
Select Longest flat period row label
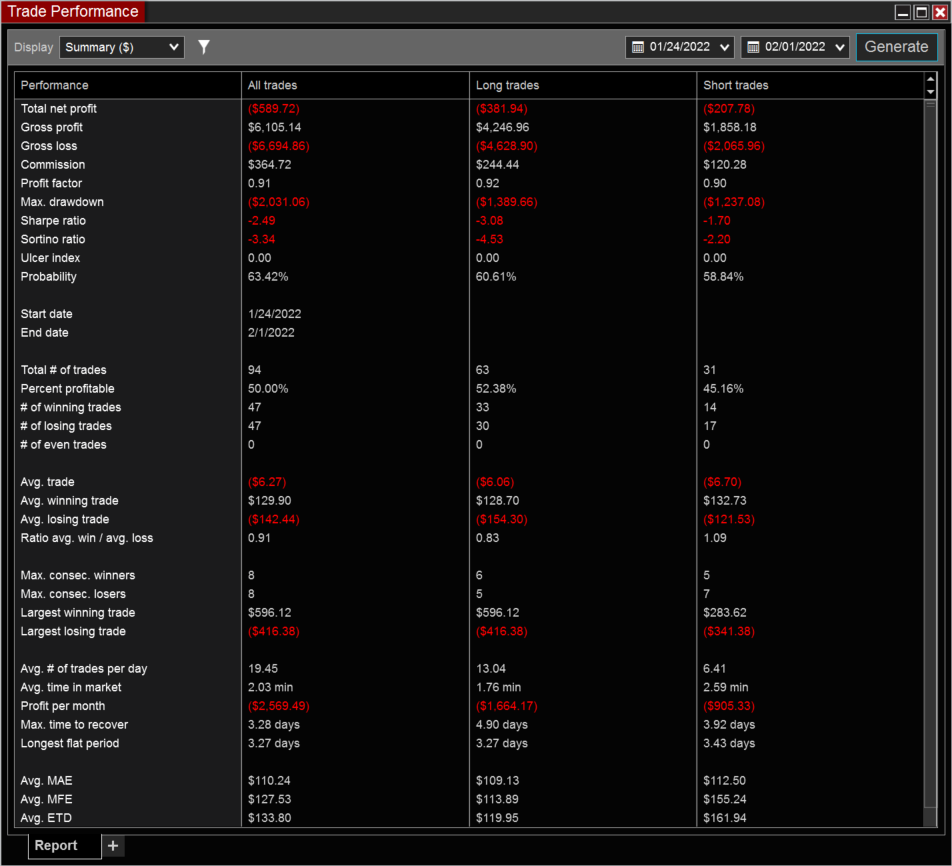pyautogui.click(x=70, y=743)
